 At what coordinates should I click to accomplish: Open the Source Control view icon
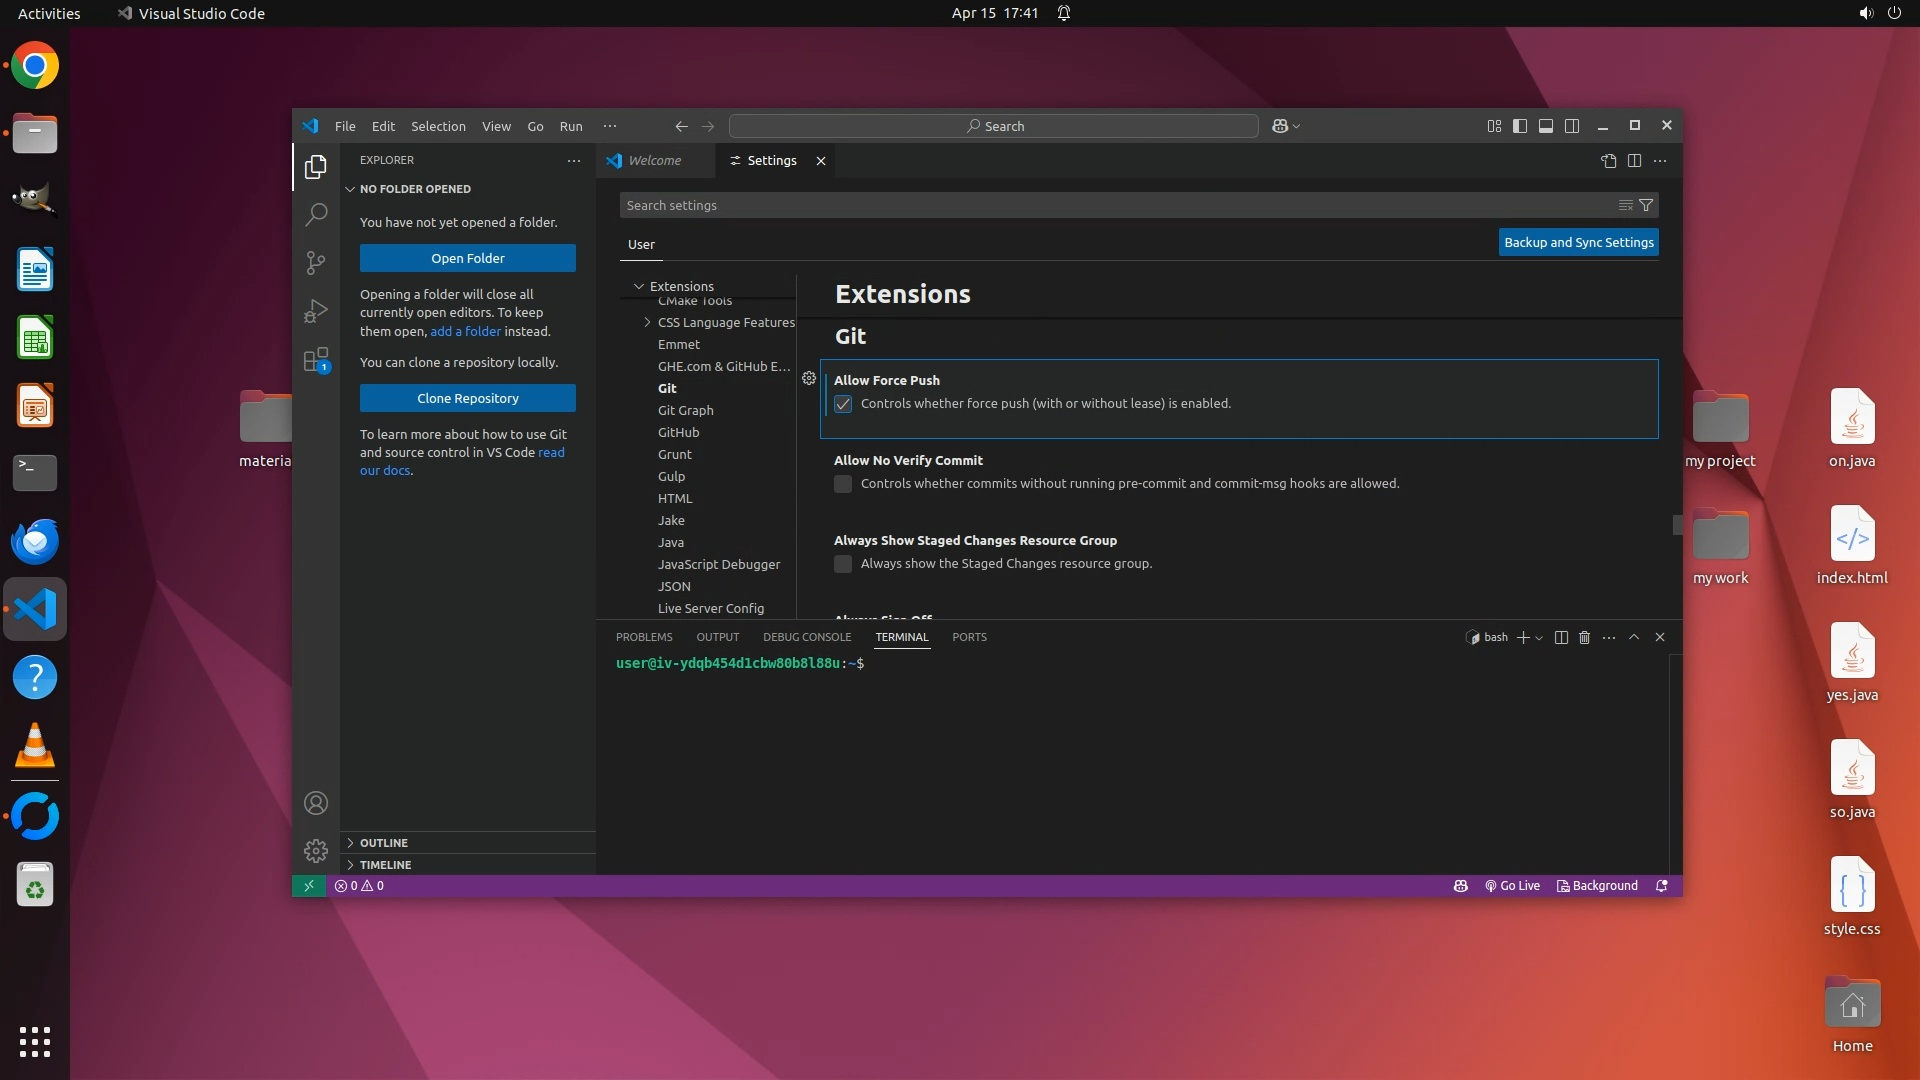[x=315, y=262]
